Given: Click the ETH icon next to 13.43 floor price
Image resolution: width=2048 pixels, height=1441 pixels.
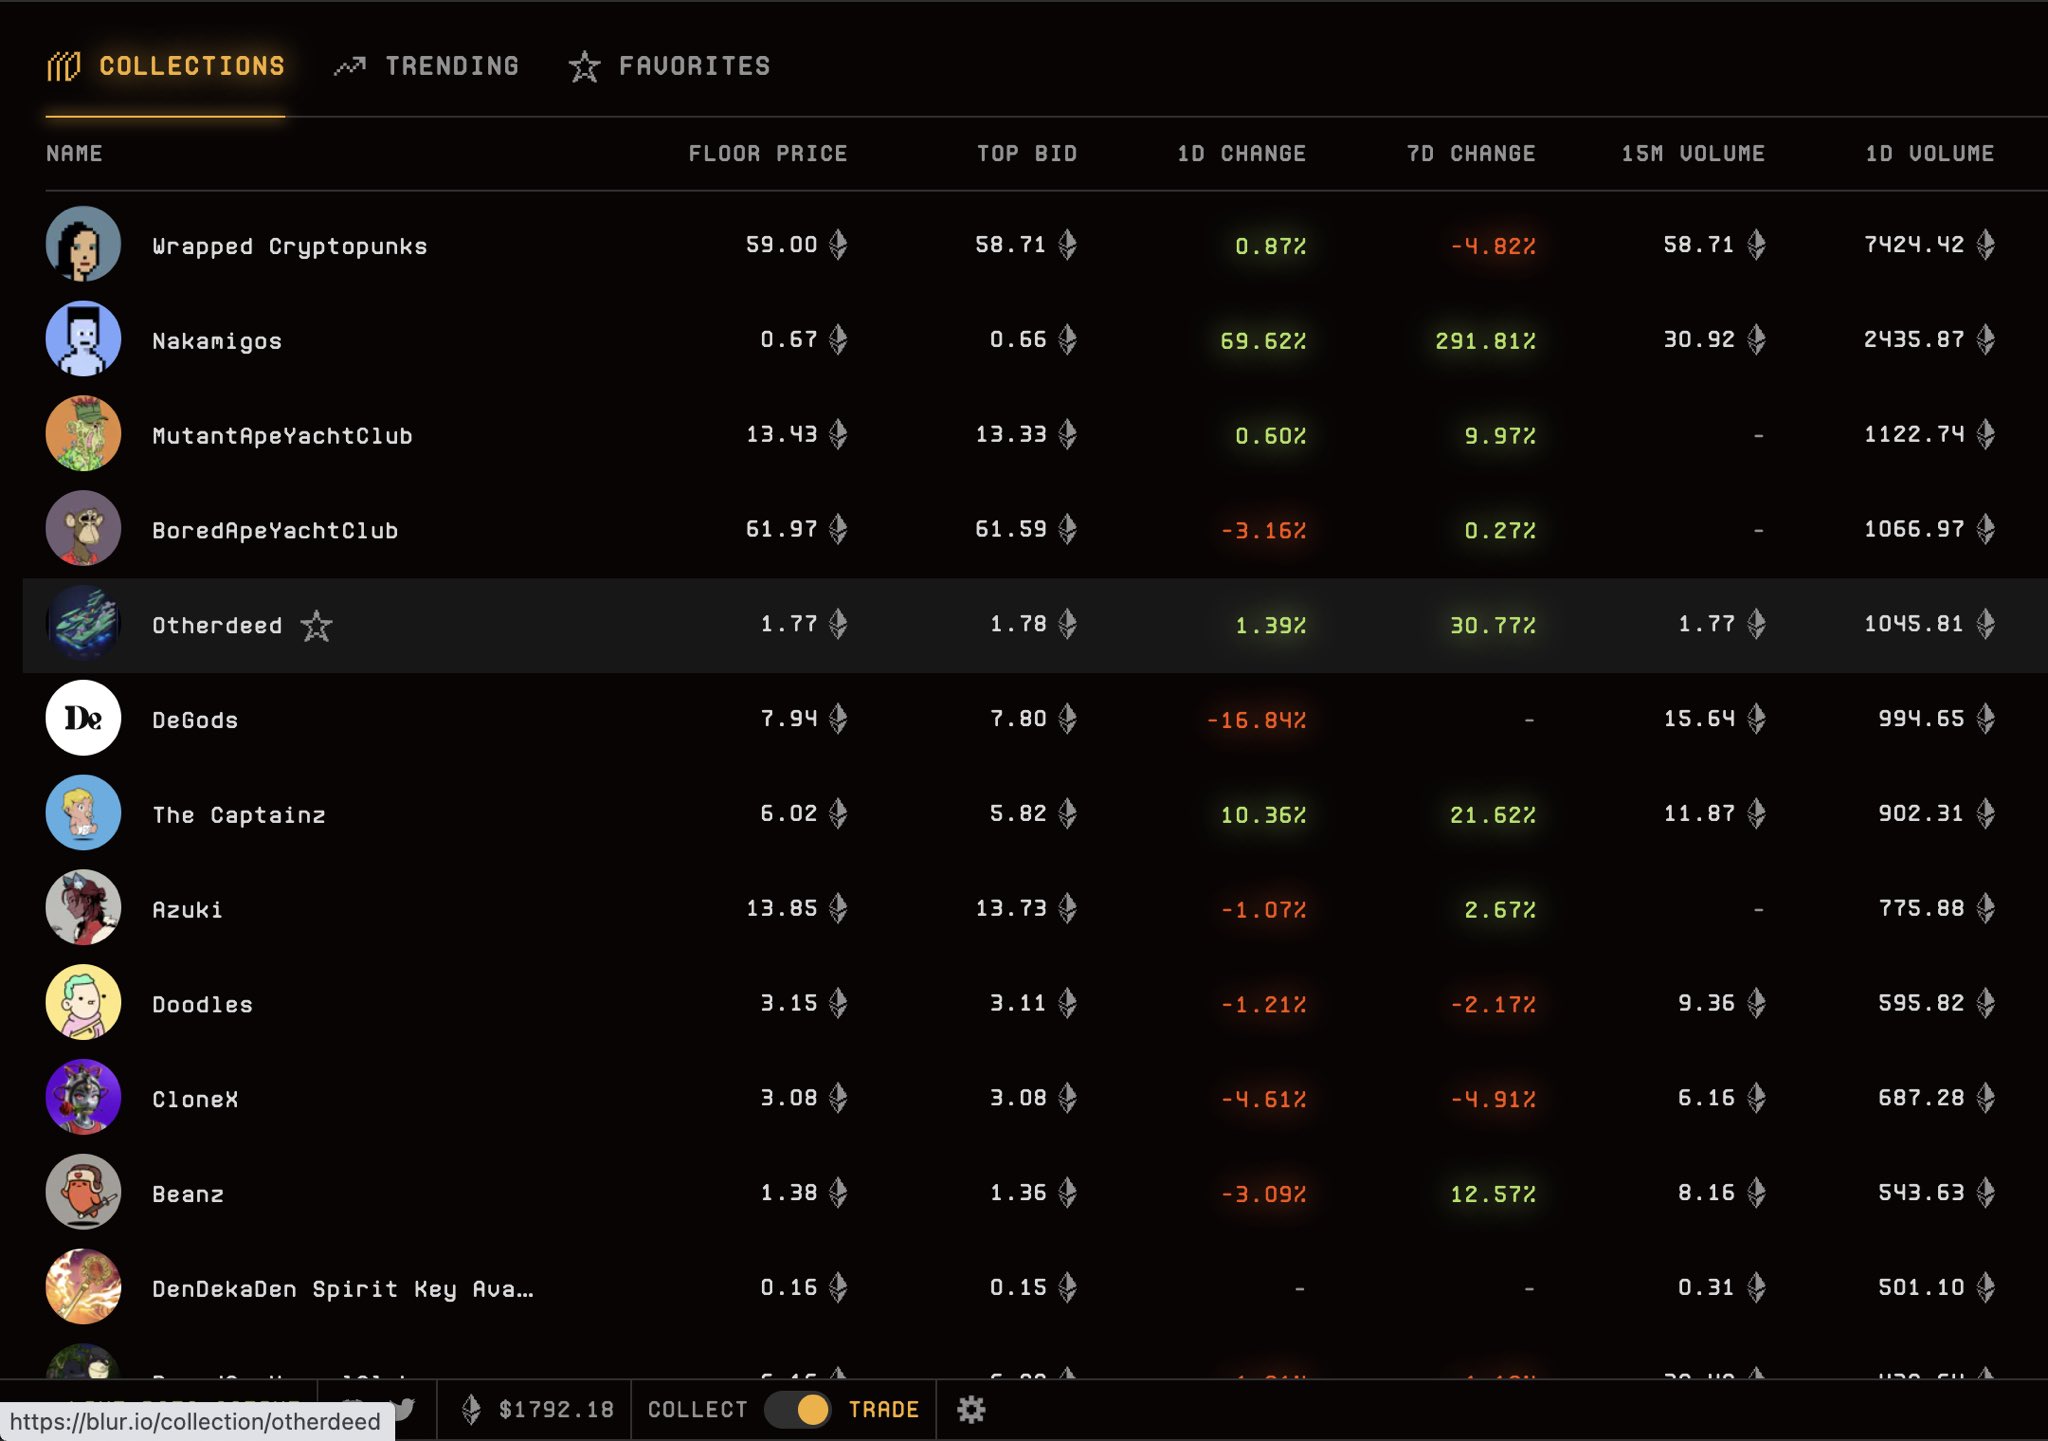Looking at the screenshot, I should point(838,434).
